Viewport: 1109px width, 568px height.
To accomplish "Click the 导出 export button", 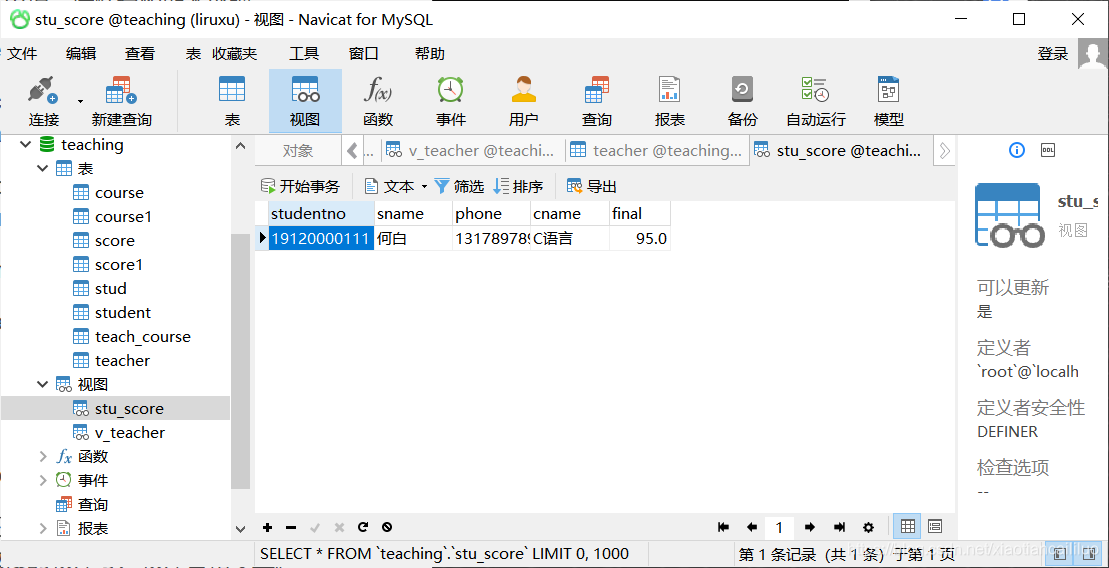I will click(592, 187).
